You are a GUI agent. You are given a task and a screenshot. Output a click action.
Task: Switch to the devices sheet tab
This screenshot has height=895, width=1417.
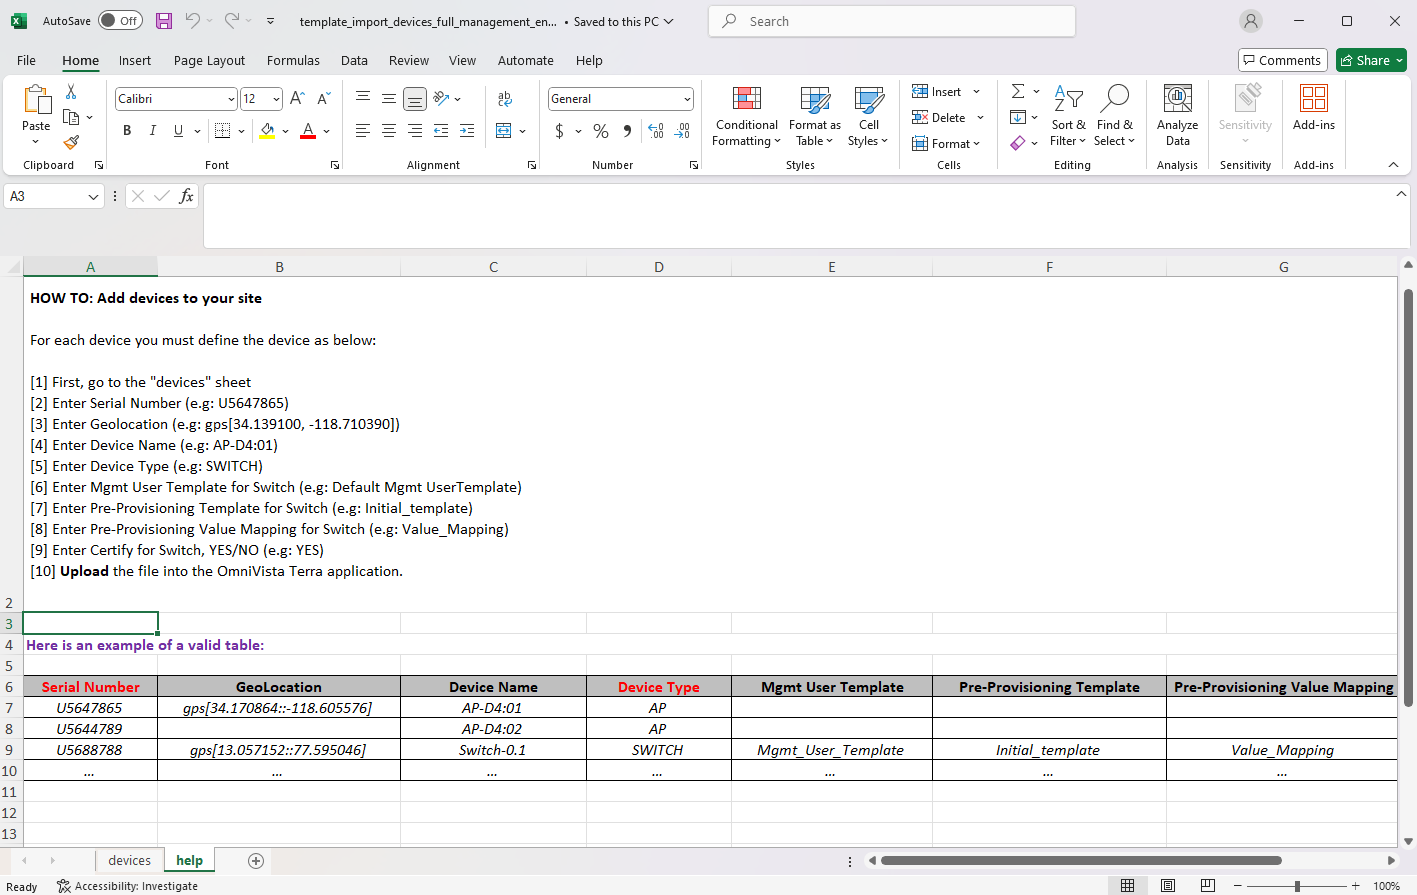tap(129, 860)
